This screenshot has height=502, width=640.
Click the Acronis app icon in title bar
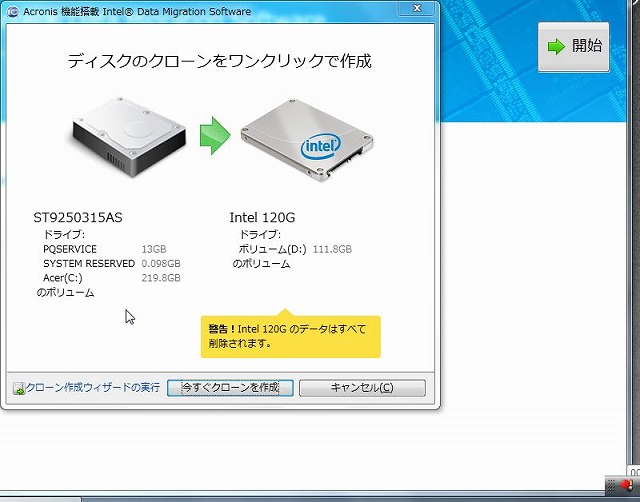pyautogui.click(x=13, y=12)
